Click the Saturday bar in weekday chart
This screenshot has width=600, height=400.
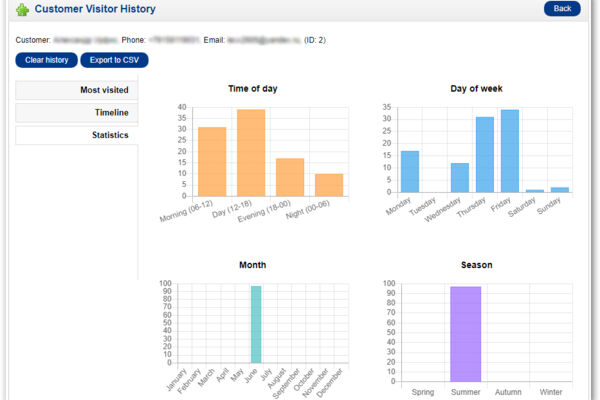point(535,191)
